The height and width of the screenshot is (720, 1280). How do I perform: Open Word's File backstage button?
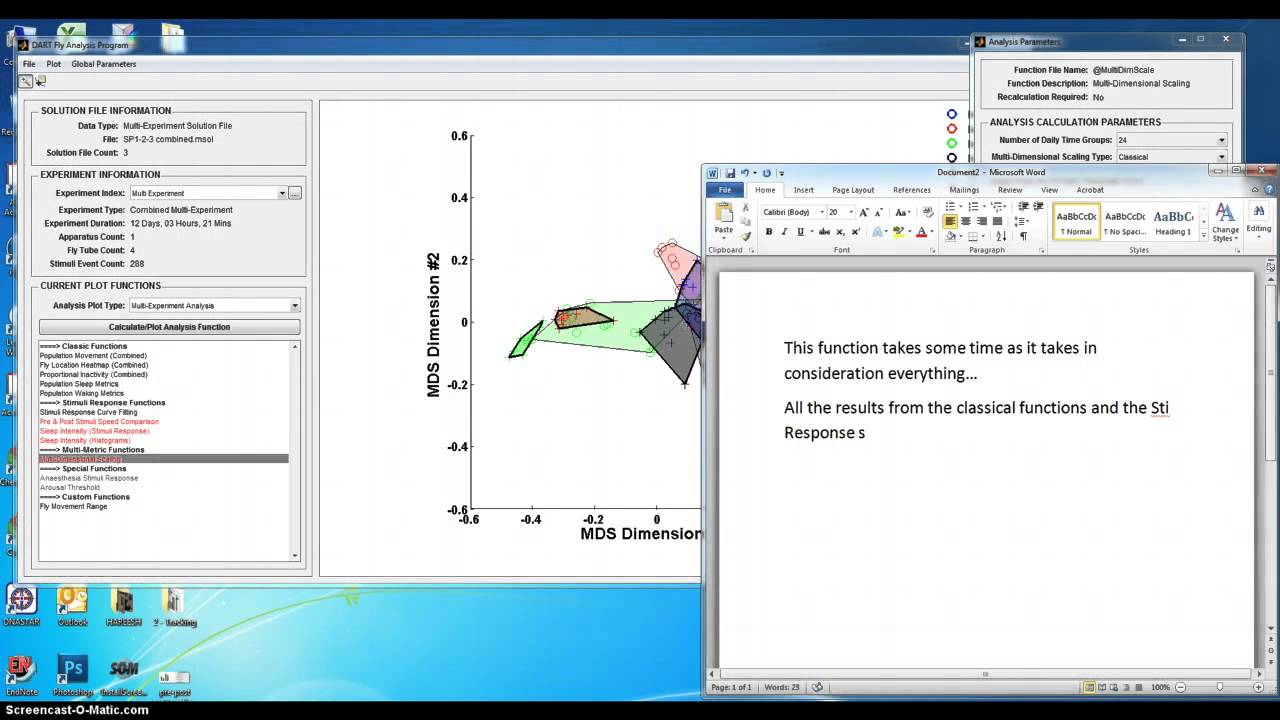click(725, 190)
